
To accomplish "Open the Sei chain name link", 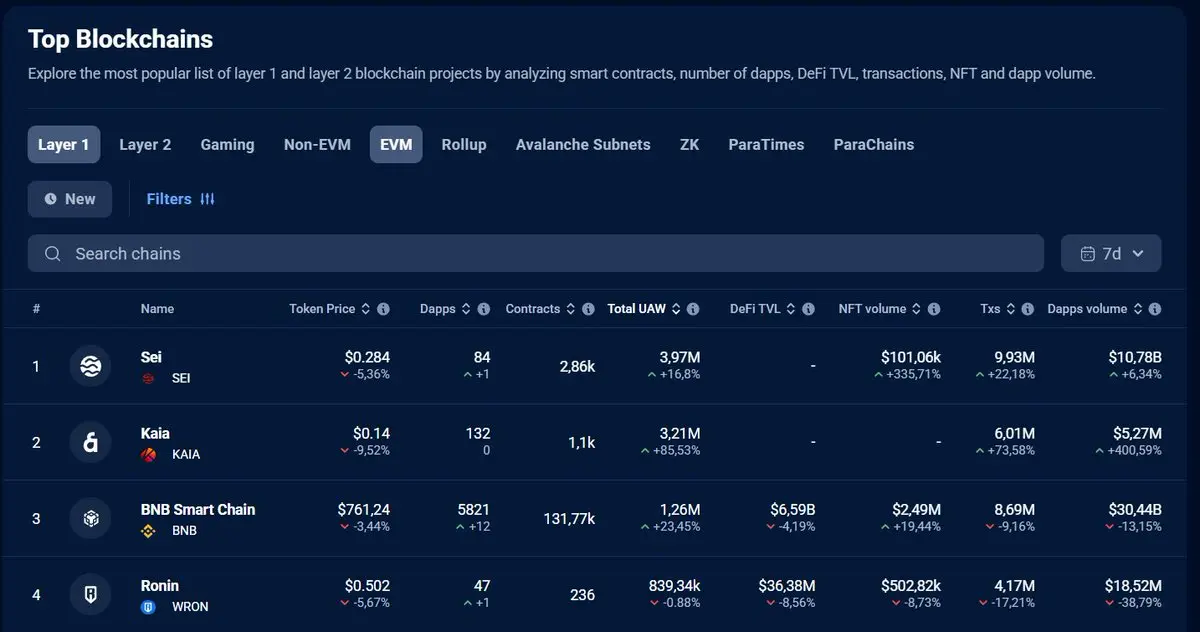I will pyautogui.click(x=151, y=357).
